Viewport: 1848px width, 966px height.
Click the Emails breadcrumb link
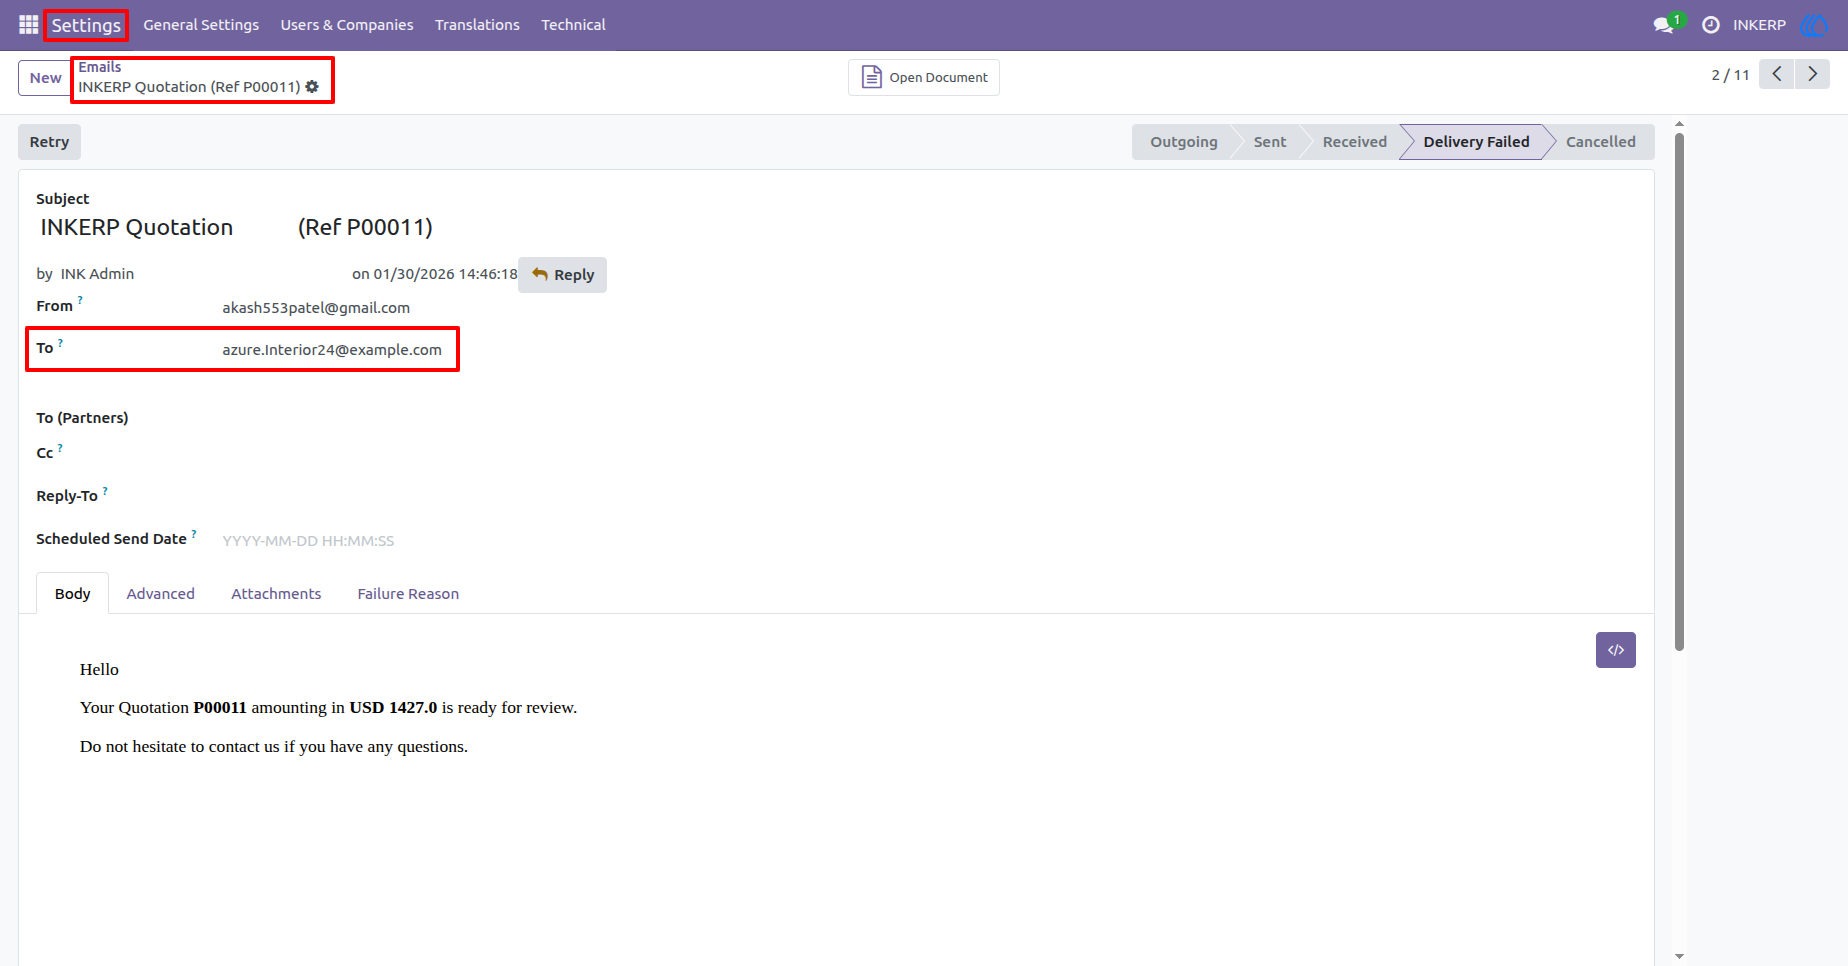[x=100, y=67]
